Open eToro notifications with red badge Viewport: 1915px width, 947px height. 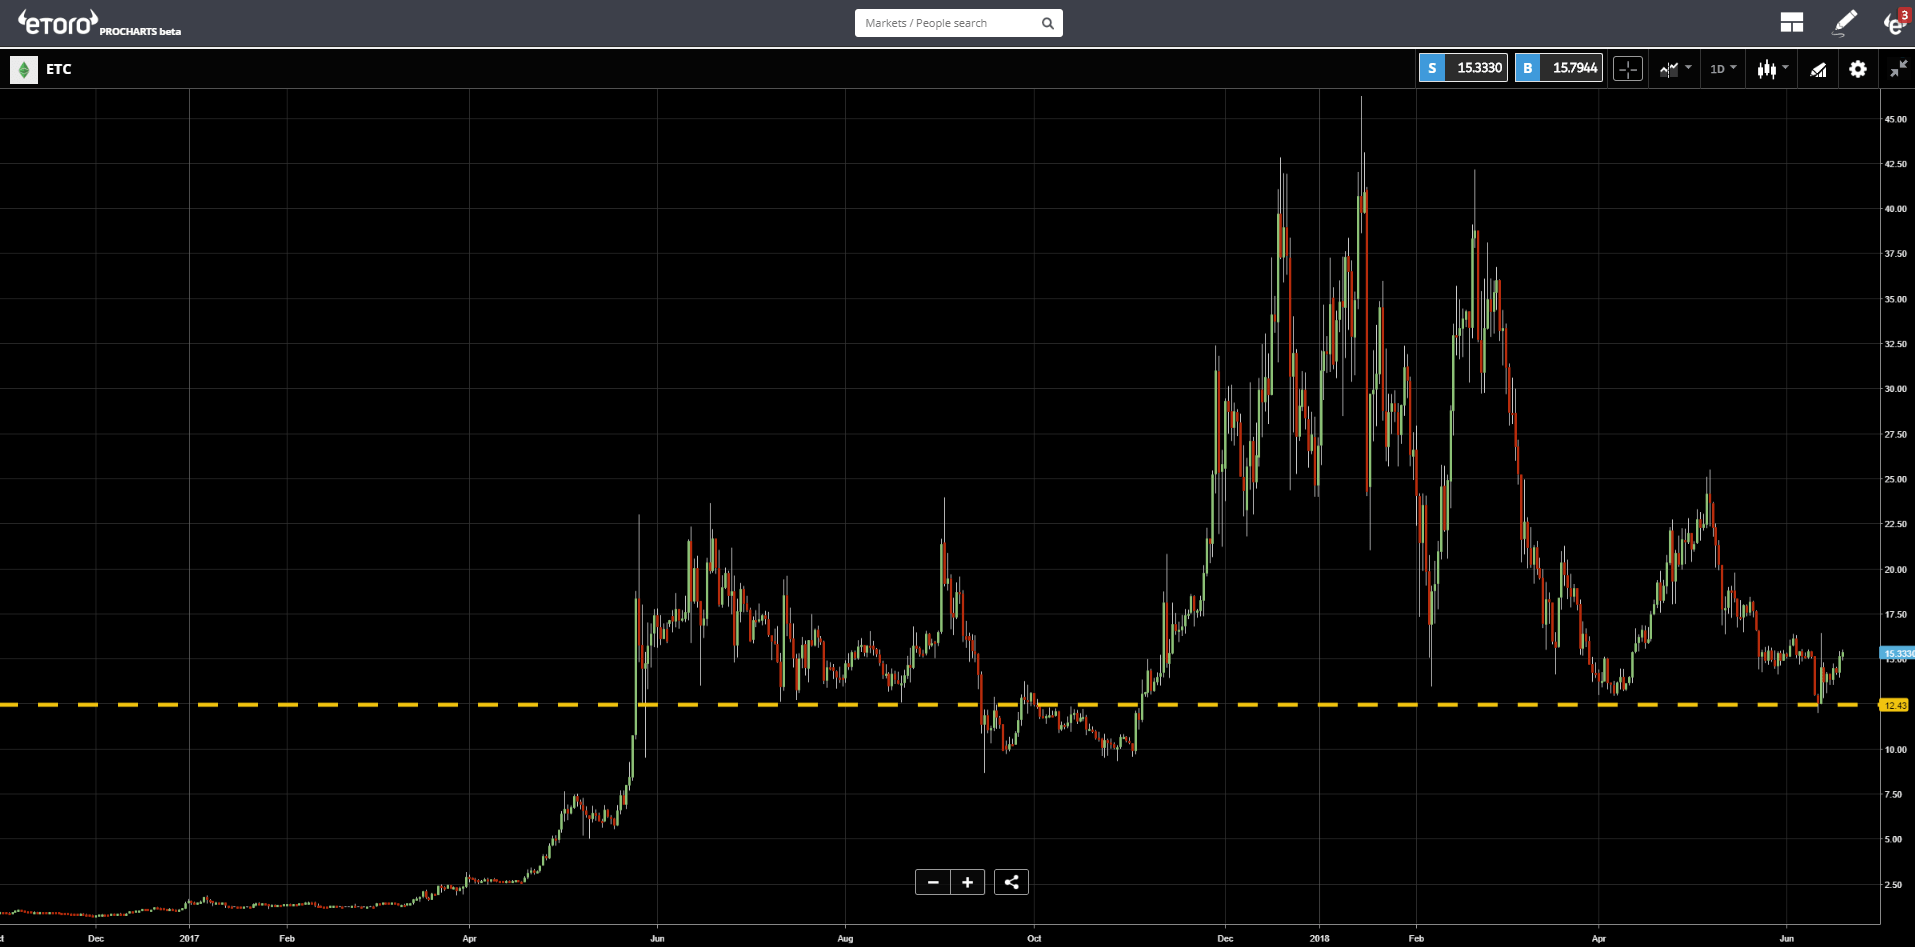pyautogui.click(x=1895, y=22)
